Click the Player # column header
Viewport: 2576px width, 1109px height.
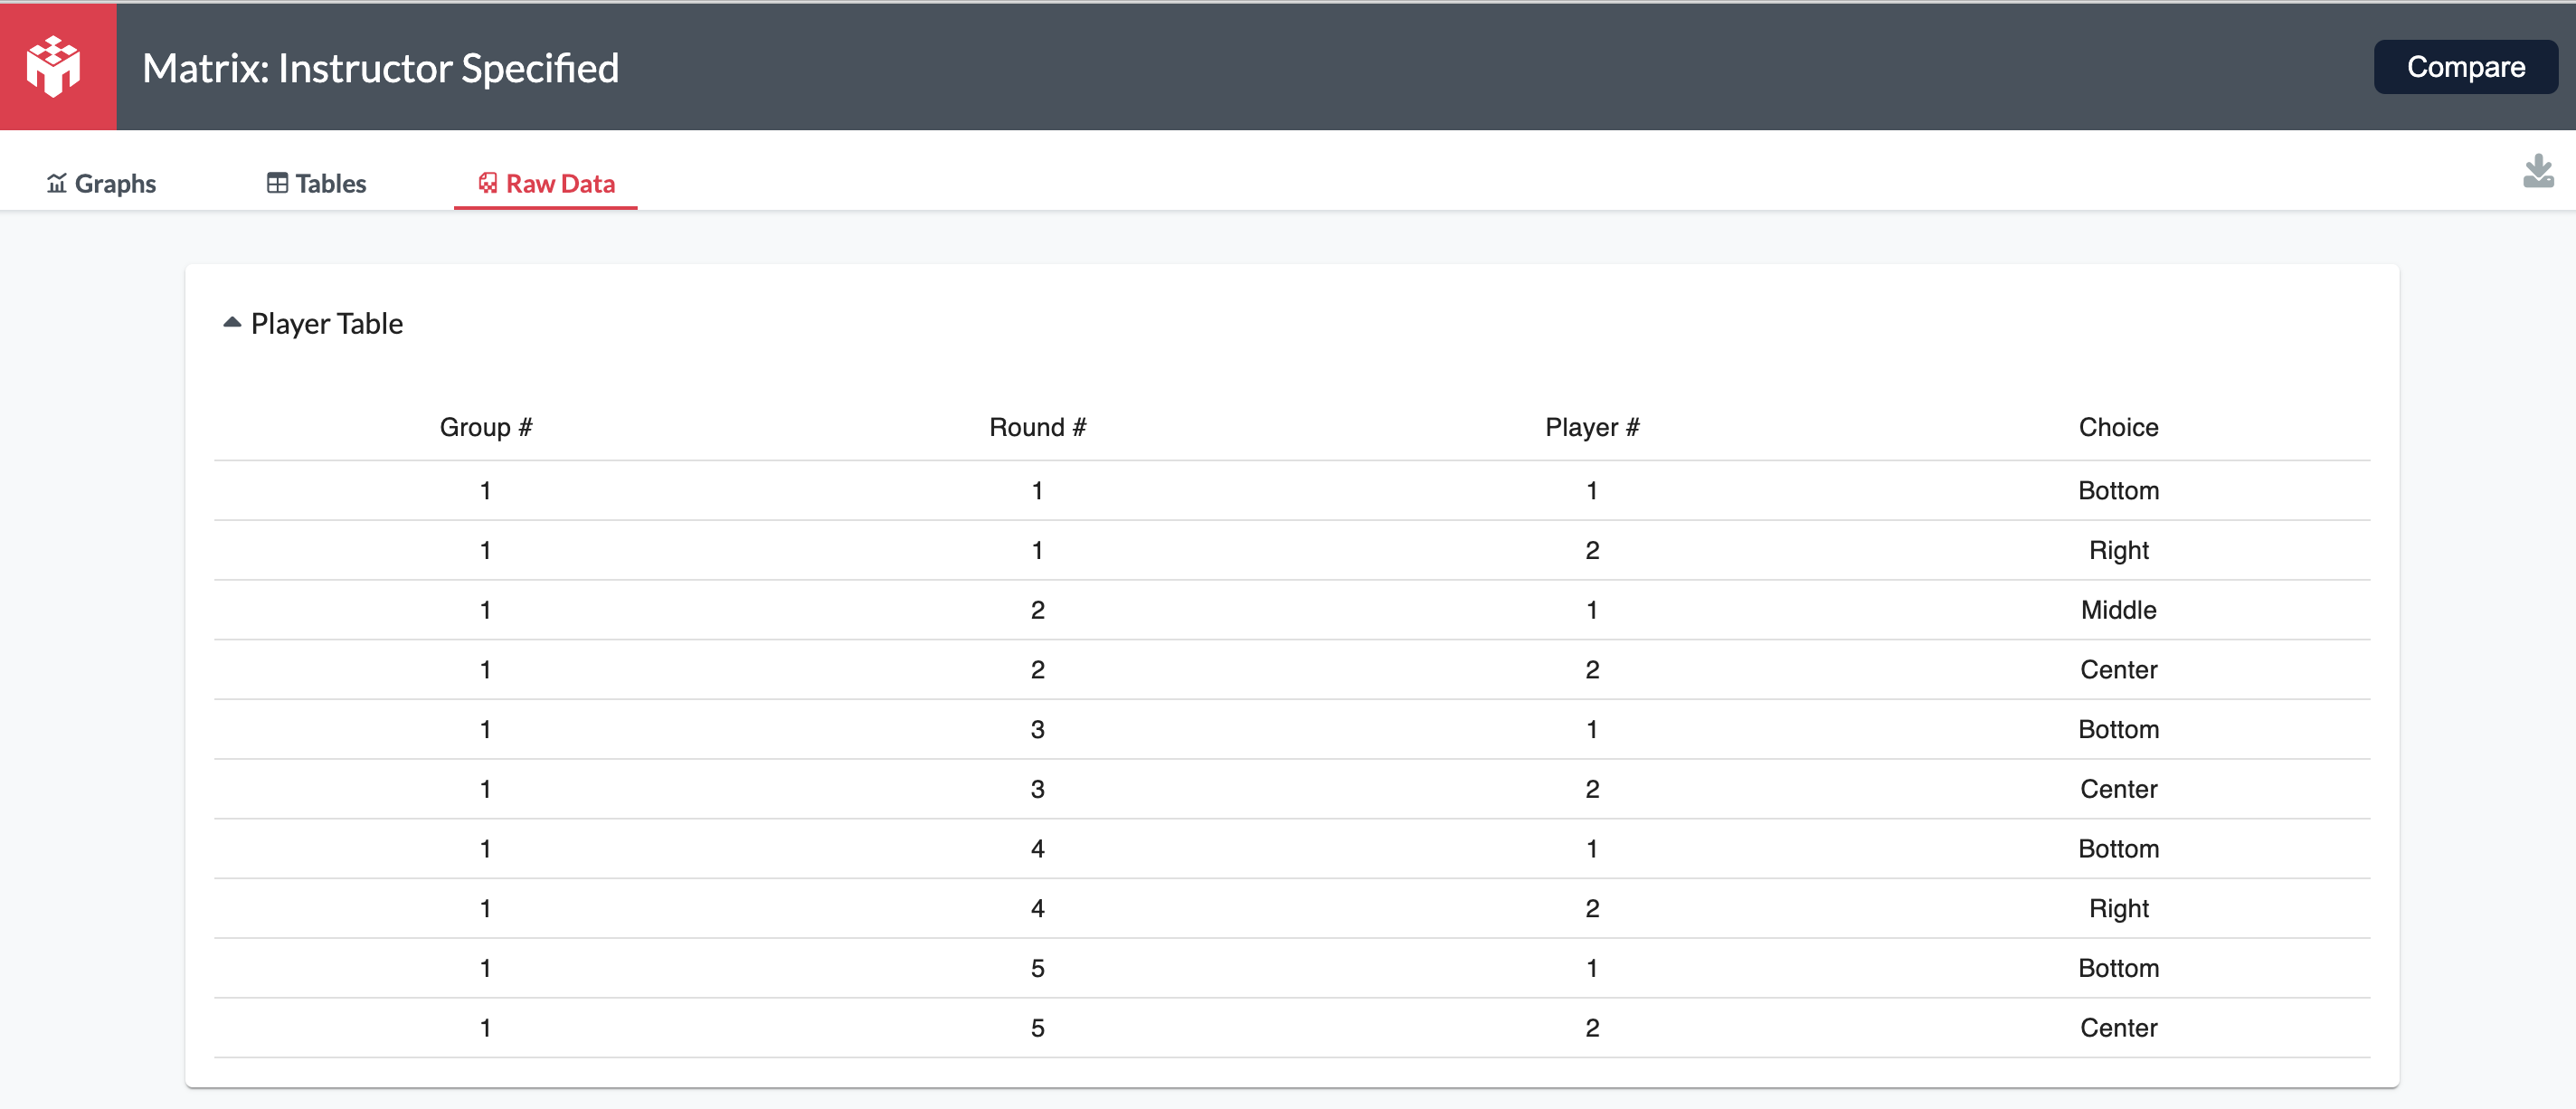click(1592, 427)
